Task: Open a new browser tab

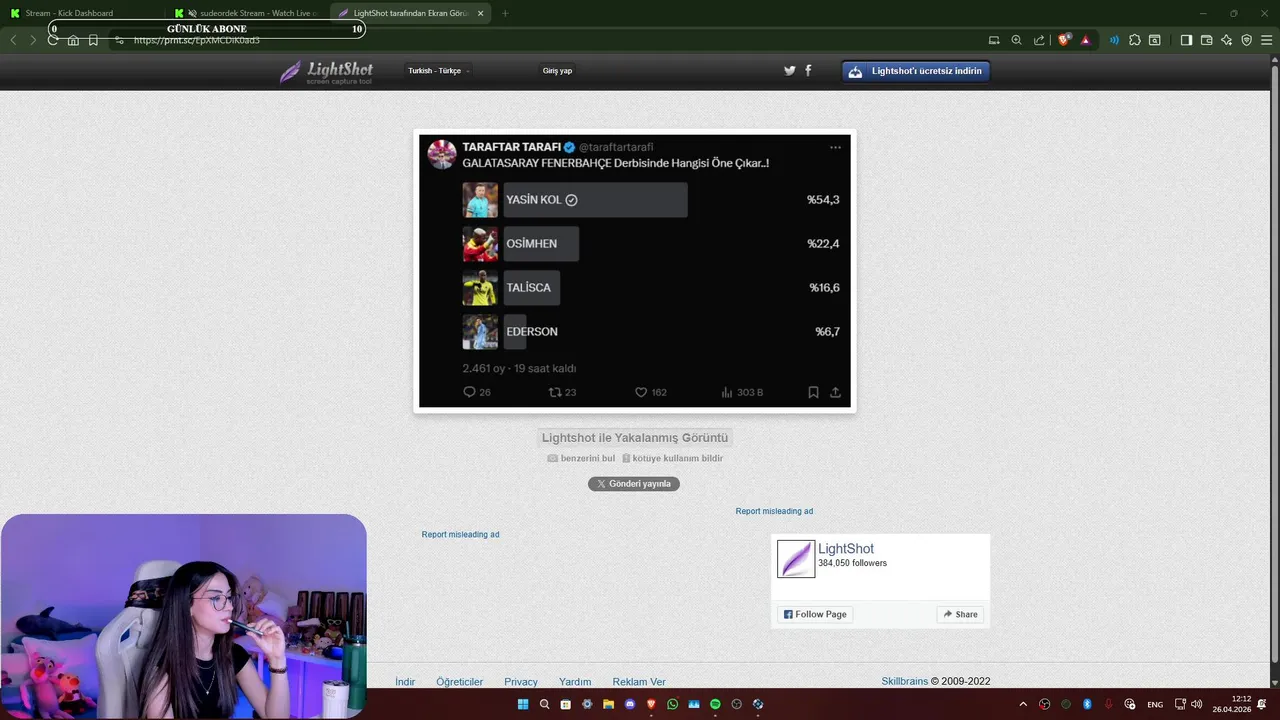Action: 504,13
